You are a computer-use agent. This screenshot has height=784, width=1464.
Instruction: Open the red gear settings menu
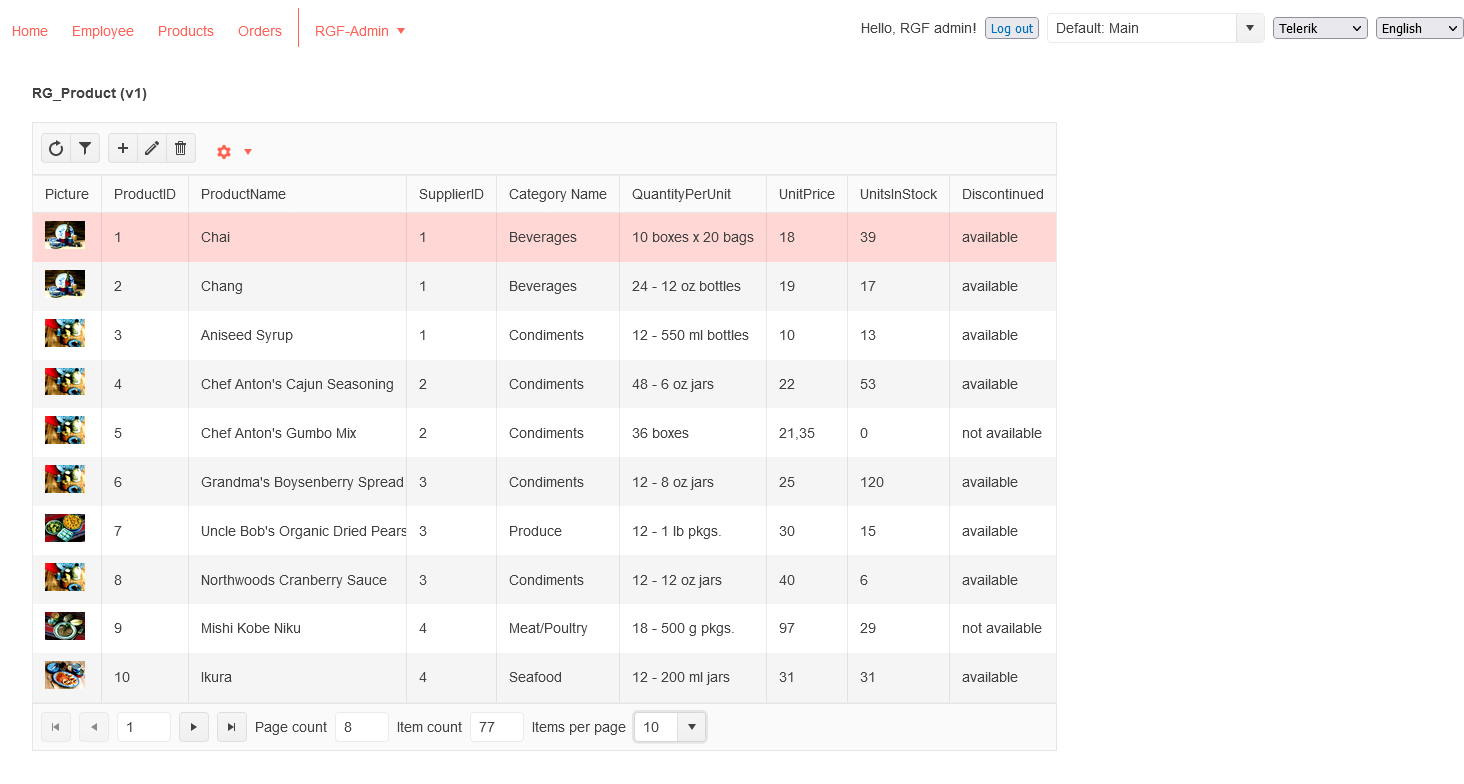click(233, 152)
